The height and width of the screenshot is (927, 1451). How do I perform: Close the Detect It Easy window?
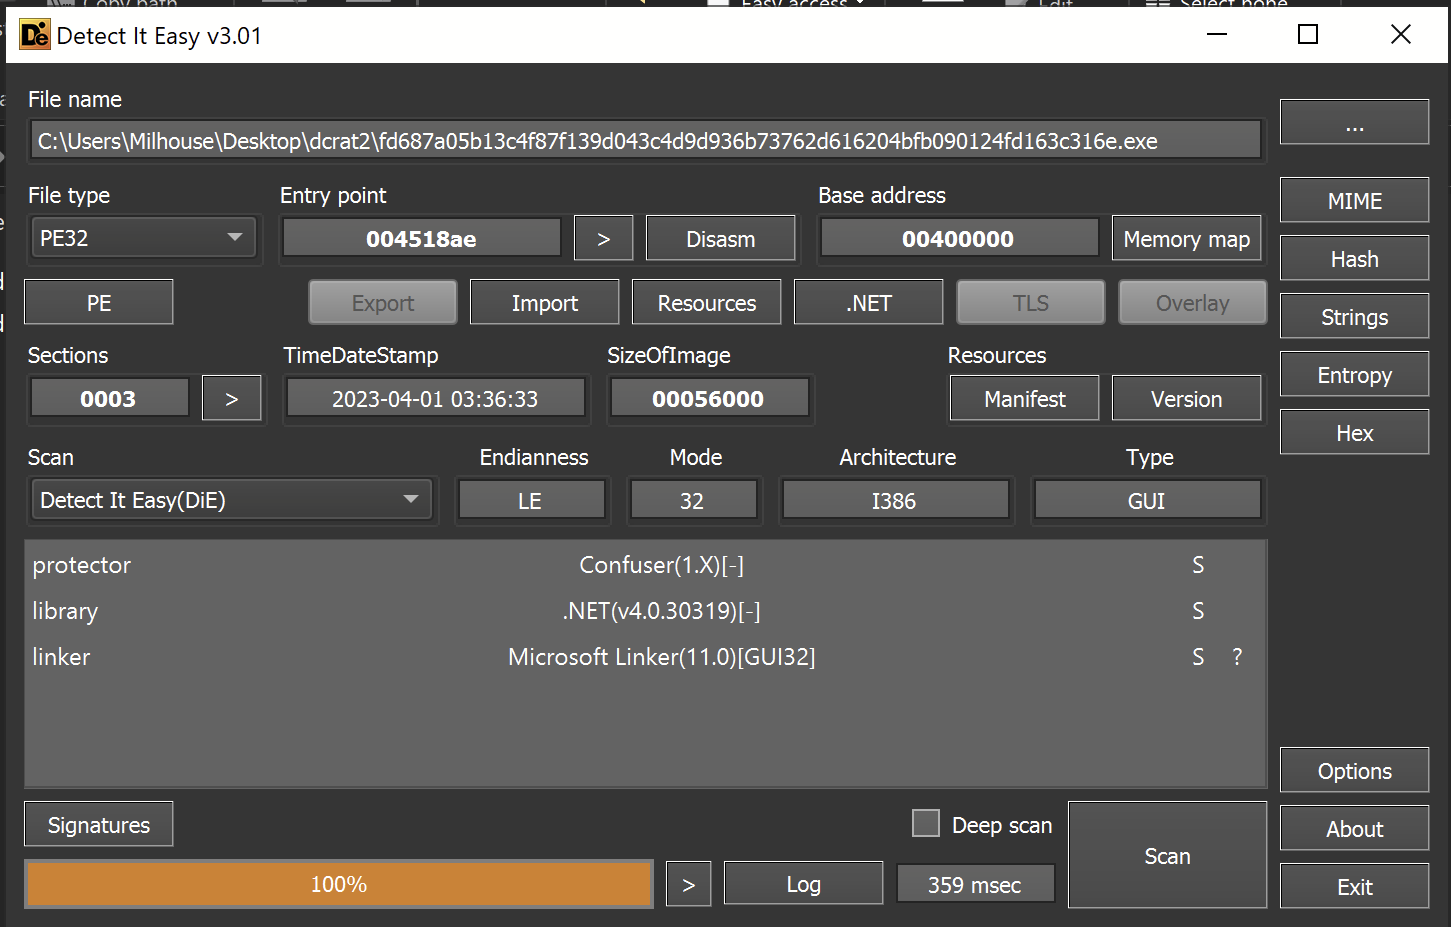(x=1401, y=35)
